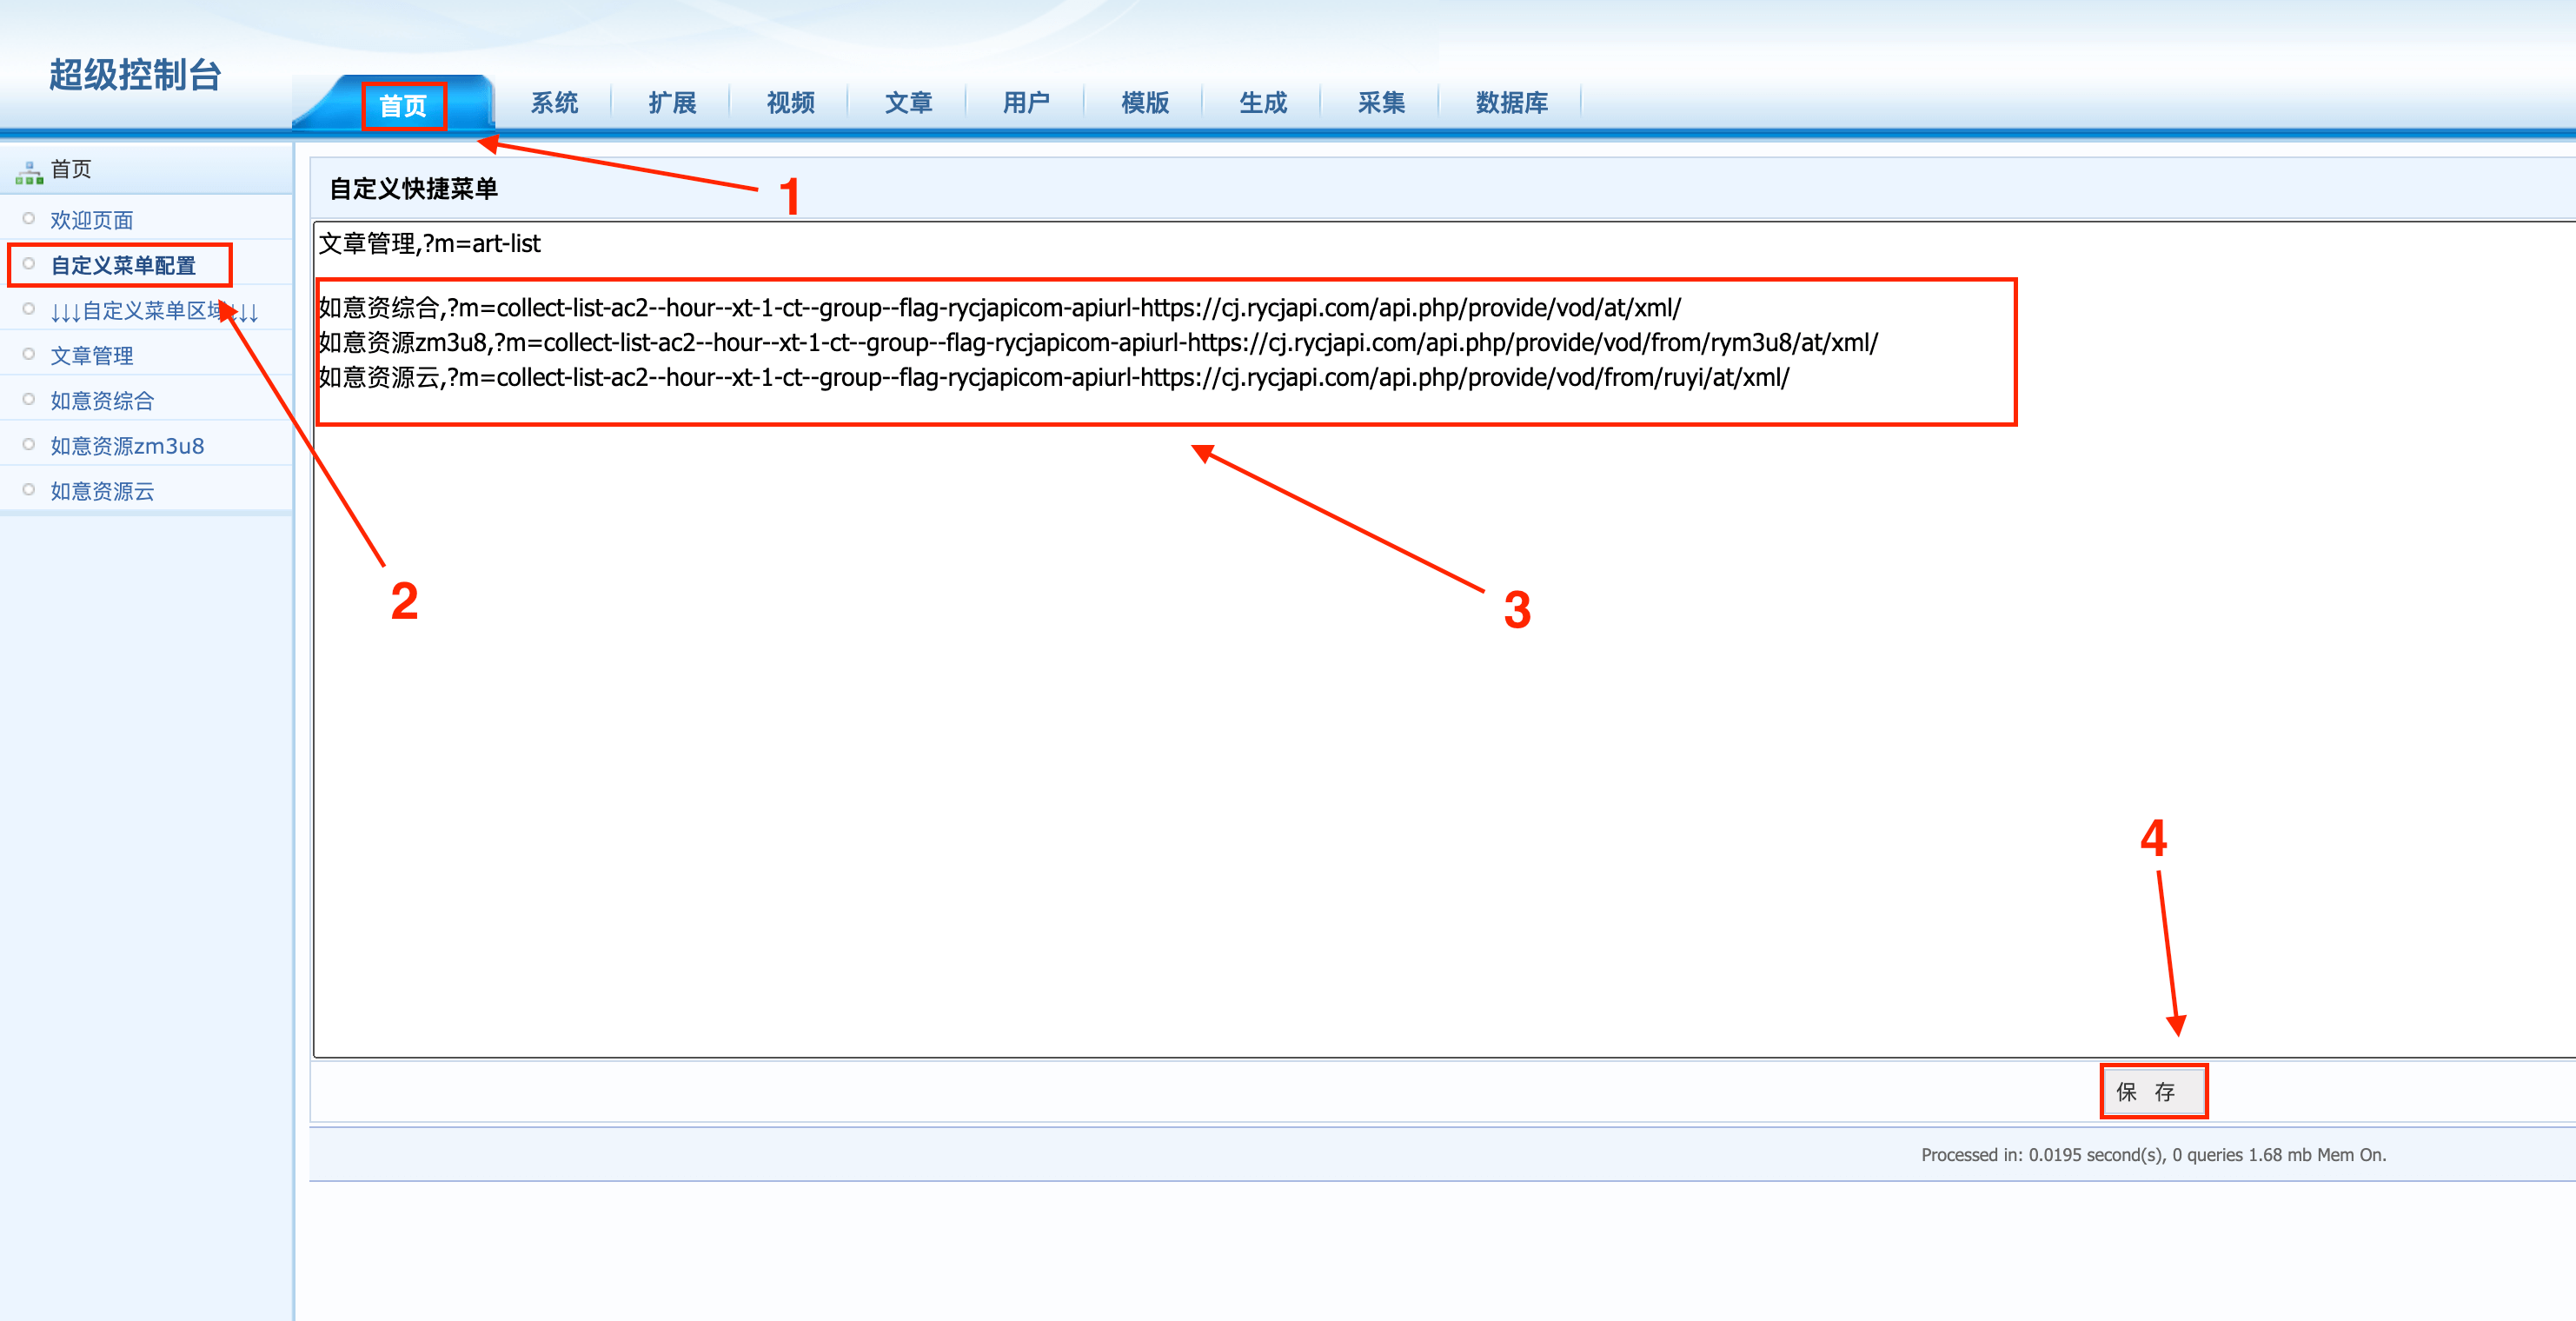Image resolution: width=2576 pixels, height=1321 pixels.
Task: Click the 如意资综合 collect URL line
Action: (1000, 308)
